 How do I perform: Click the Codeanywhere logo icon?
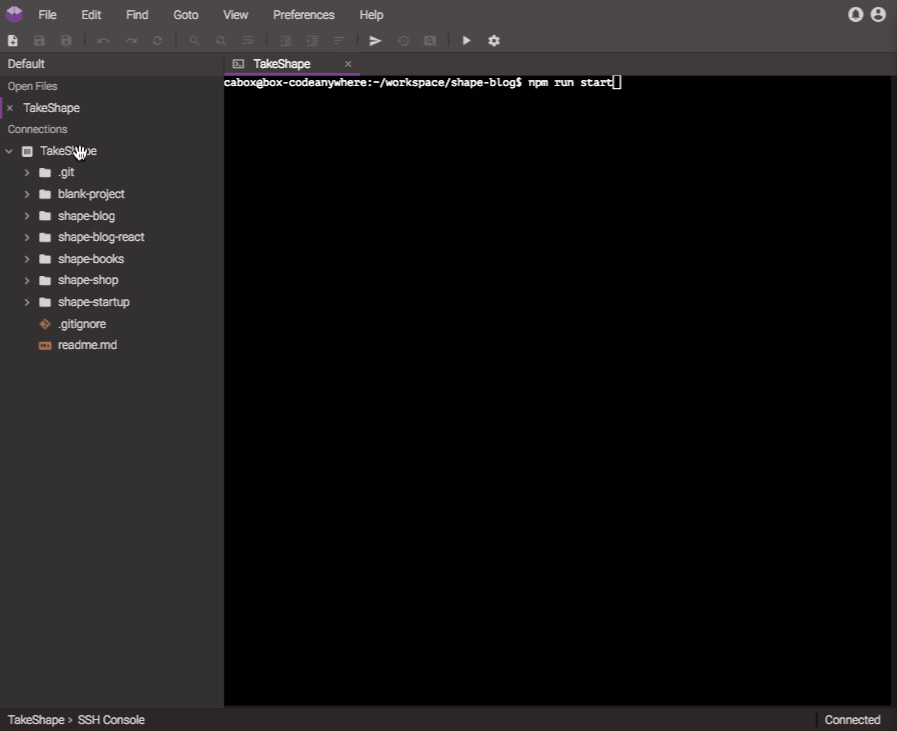coord(14,14)
